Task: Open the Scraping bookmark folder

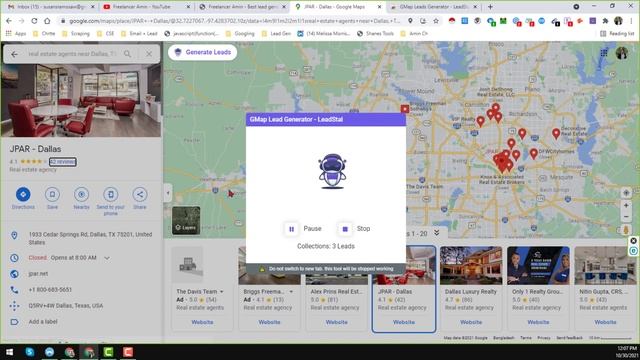Action: click(x=76, y=33)
